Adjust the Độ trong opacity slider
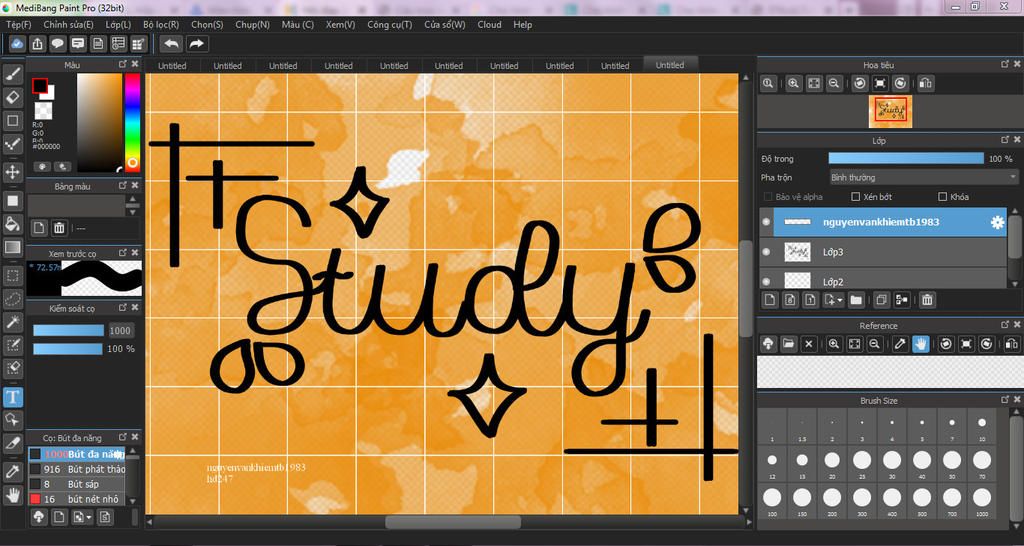 [x=906, y=159]
